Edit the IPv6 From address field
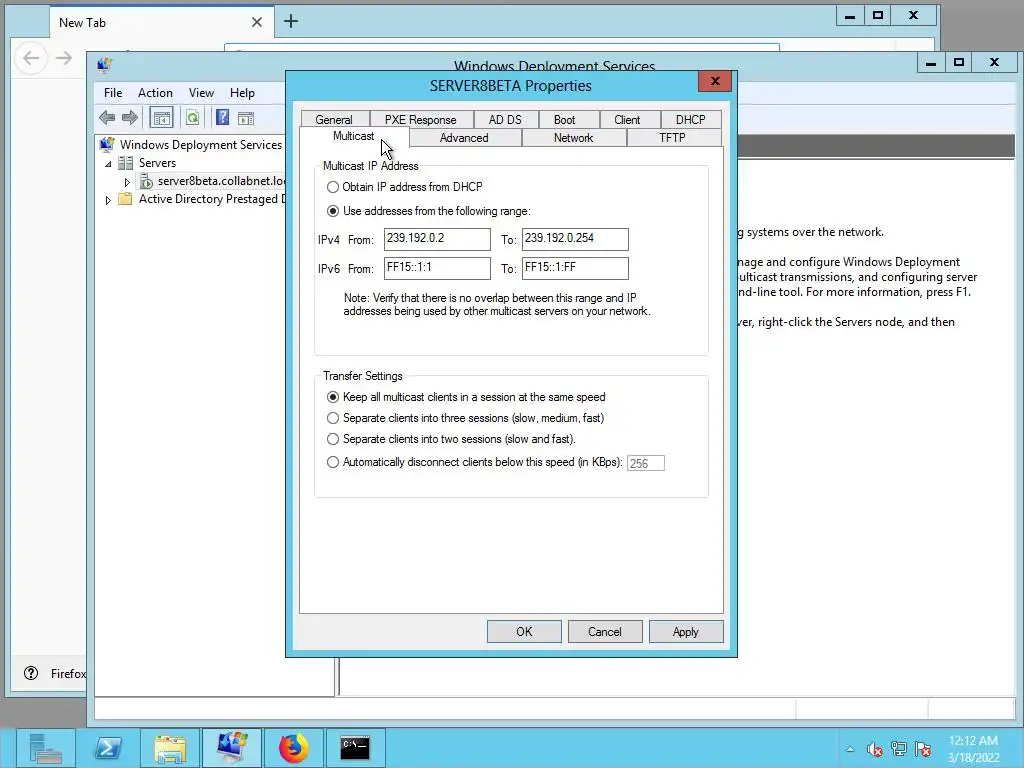The image size is (1024, 768). pyautogui.click(x=437, y=268)
